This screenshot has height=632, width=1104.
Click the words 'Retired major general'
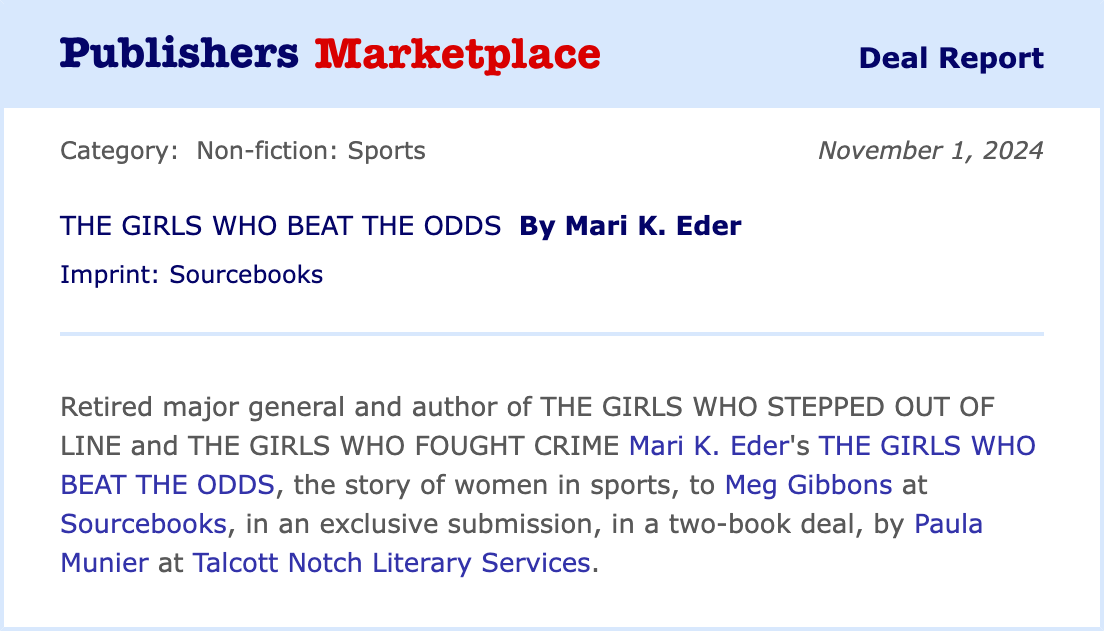pos(199,408)
